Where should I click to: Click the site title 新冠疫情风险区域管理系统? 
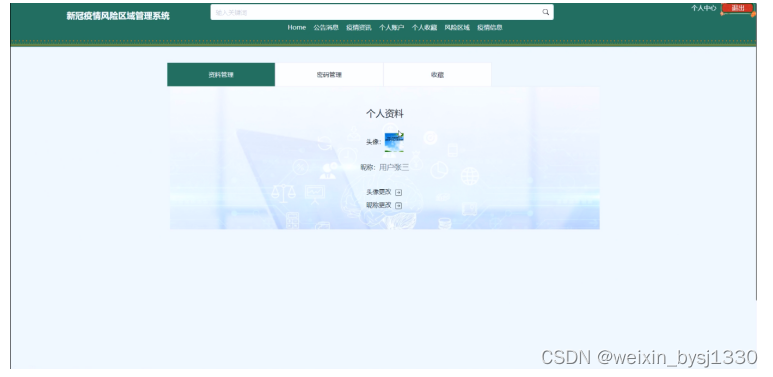coord(118,16)
